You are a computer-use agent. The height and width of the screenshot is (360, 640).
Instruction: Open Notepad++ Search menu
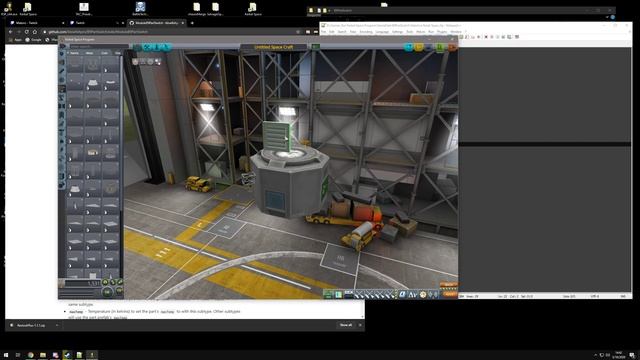(342, 32)
